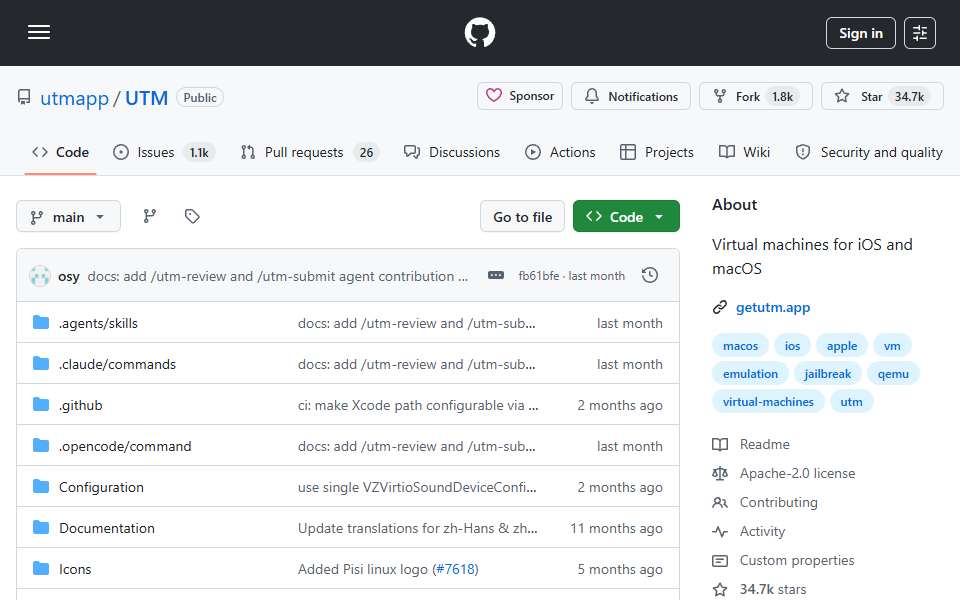Screen dimensions: 960x600
Task: Select the jailbreak topic tag
Action: 827,374
